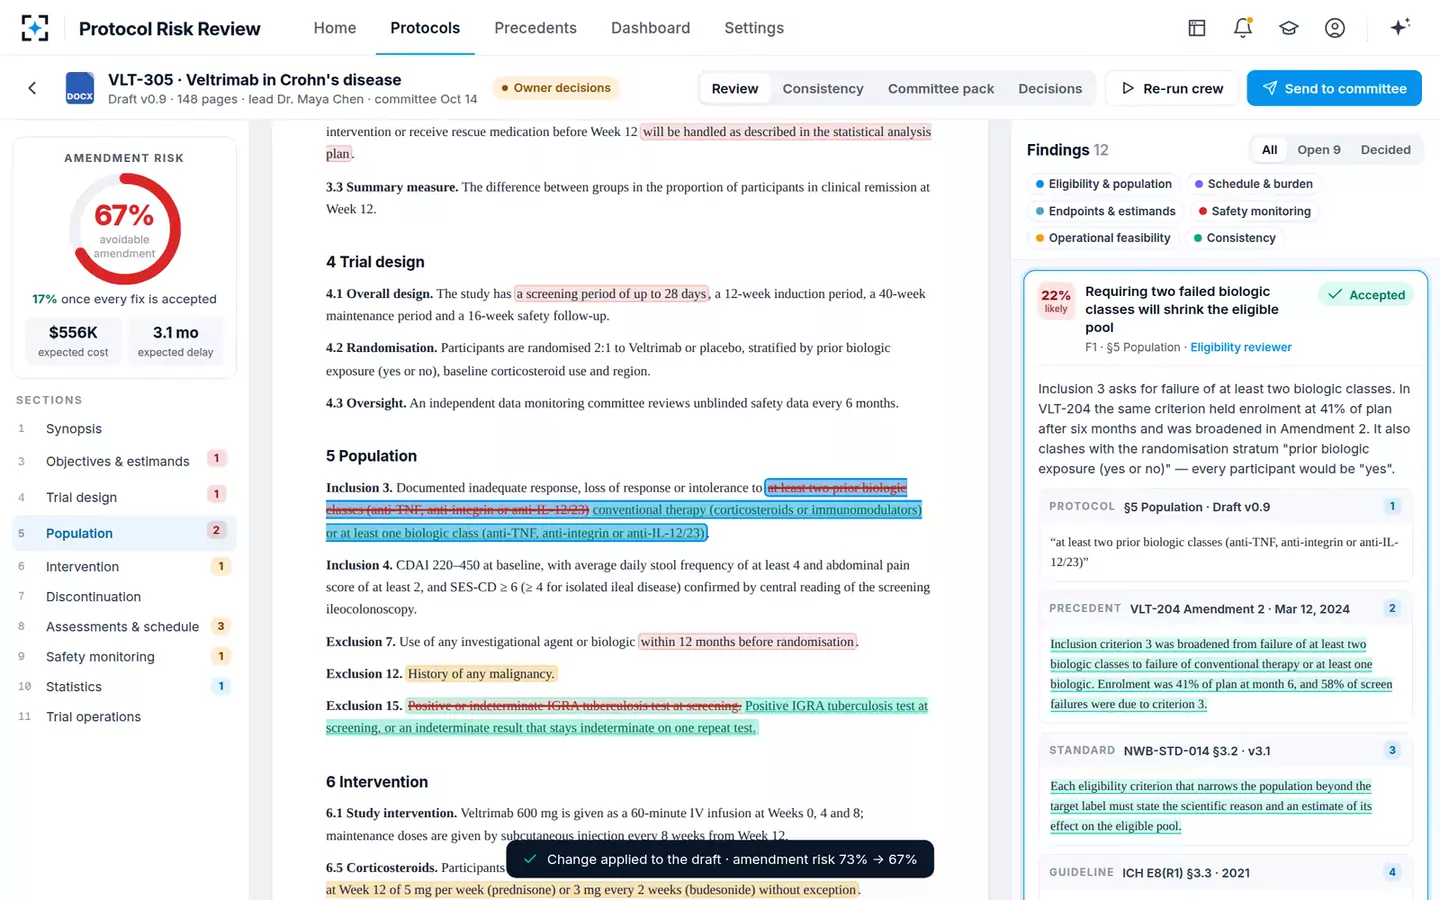1440x900 pixels.
Task: Open the Eligibility reviewer link
Action: 1241,348
